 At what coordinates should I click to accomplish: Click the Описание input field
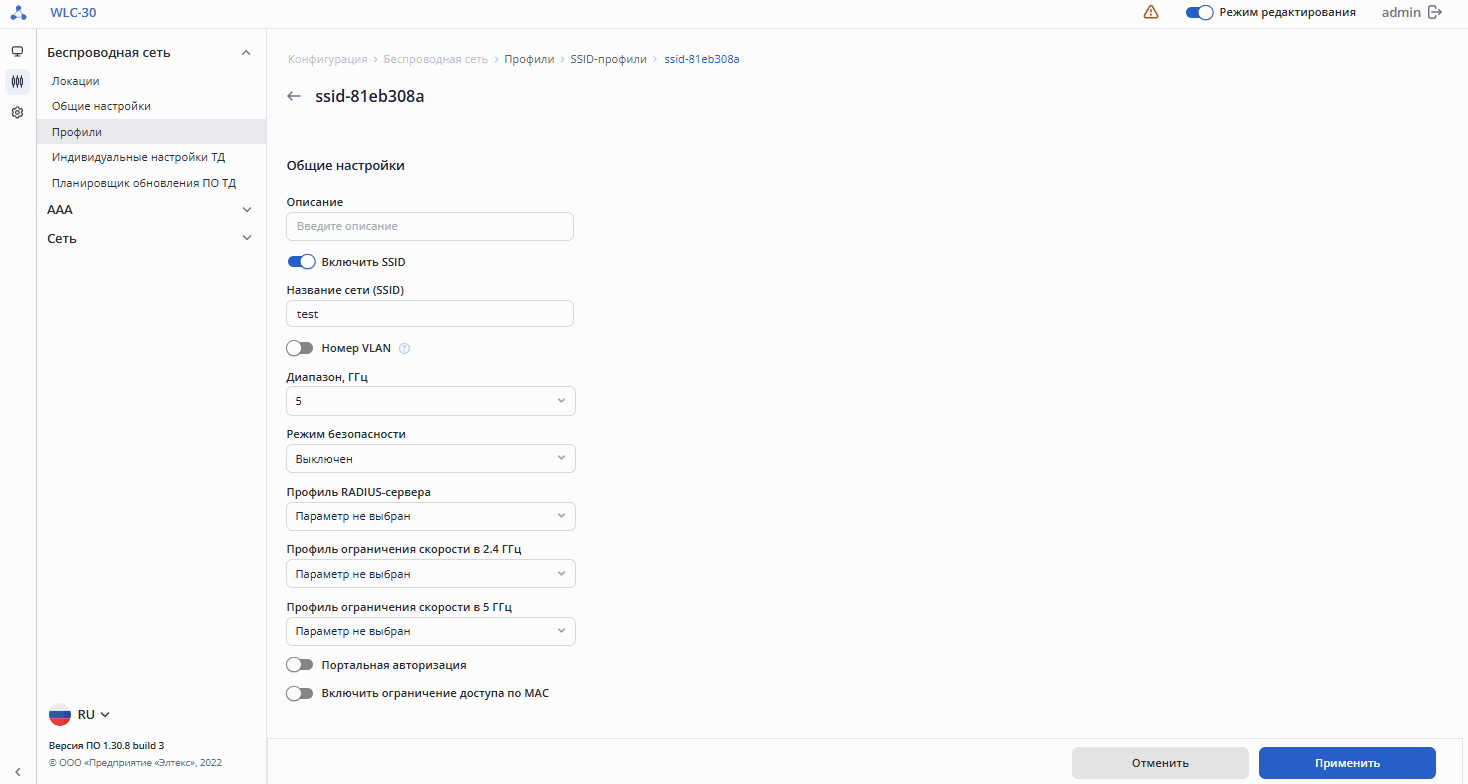(430, 227)
